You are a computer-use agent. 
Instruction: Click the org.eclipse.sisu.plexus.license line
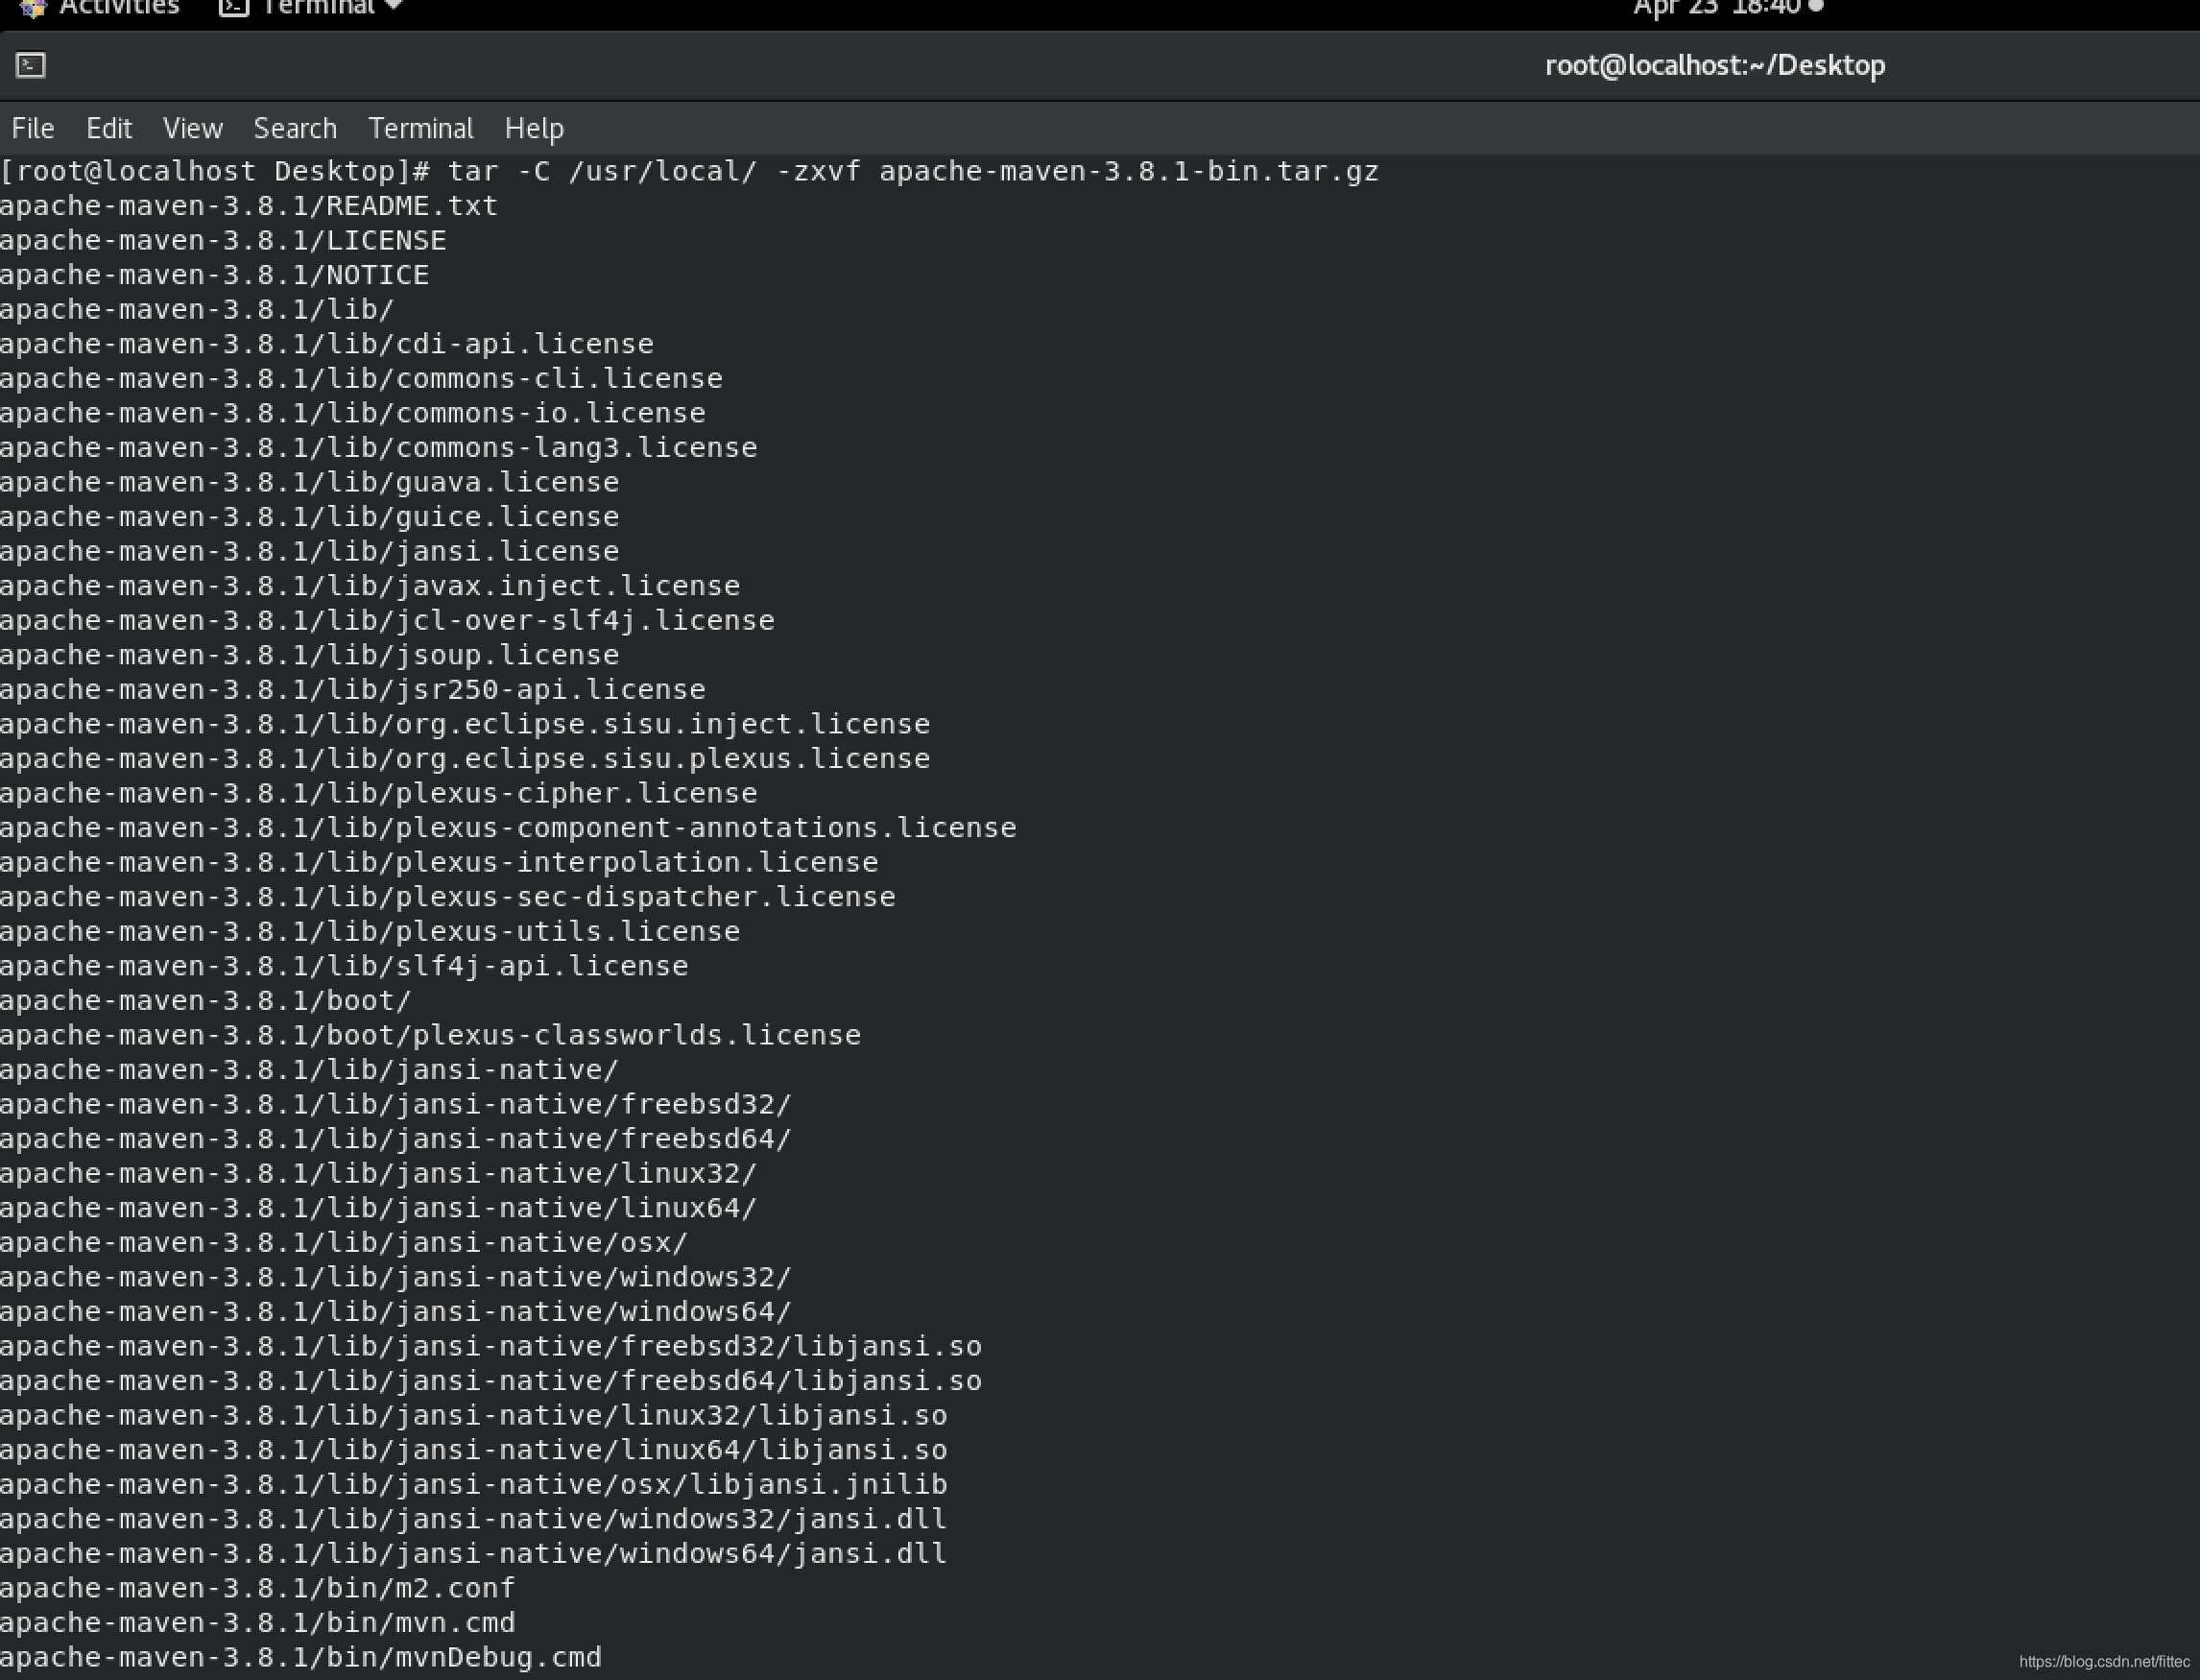pos(465,758)
